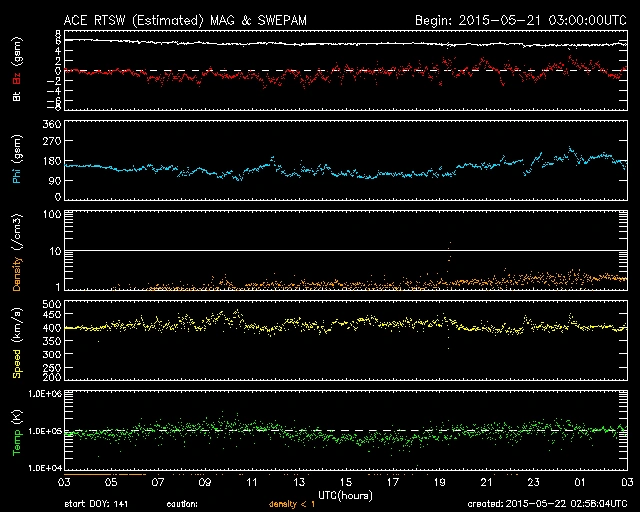Viewport: 640px width, 512px height.
Task: Click the white Bt axis label
Action: tap(16, 96)
